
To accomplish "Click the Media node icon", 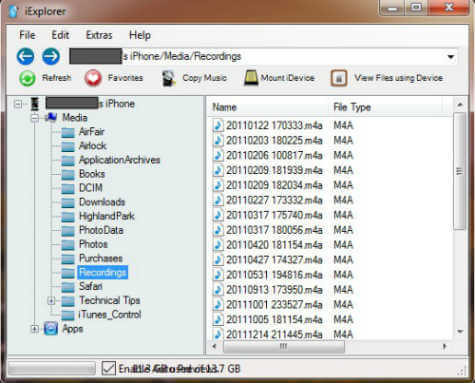I will [51, 117].
